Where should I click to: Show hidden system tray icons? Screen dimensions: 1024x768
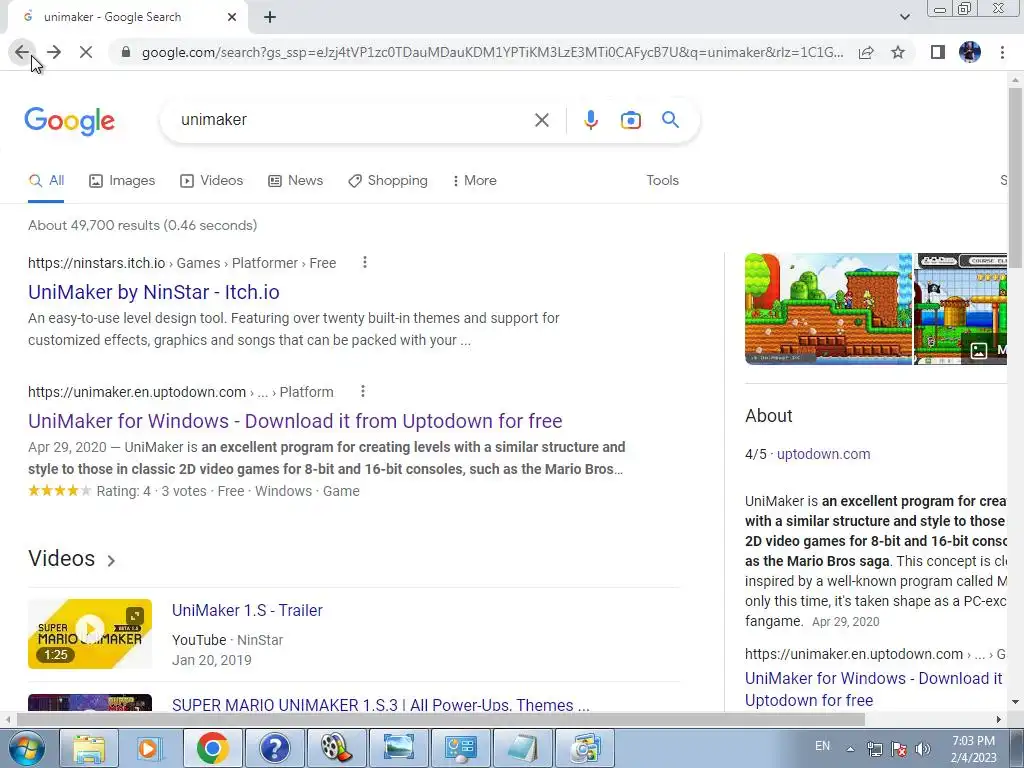click(850, 749)
